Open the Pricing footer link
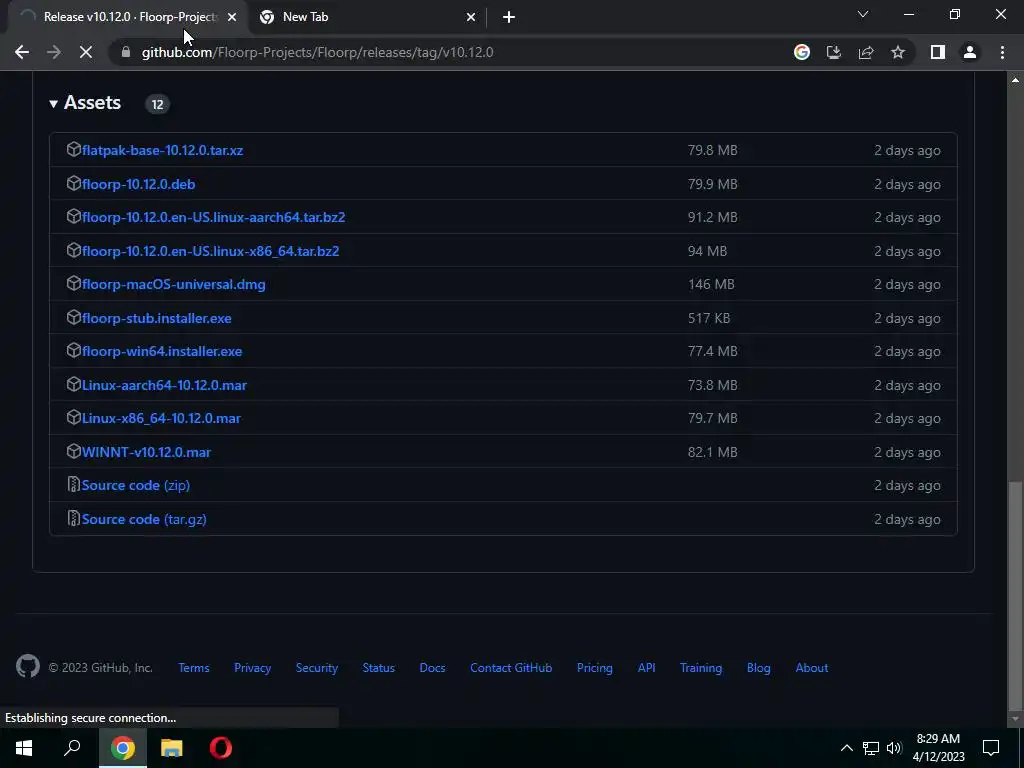 click(x=595, y=667)
